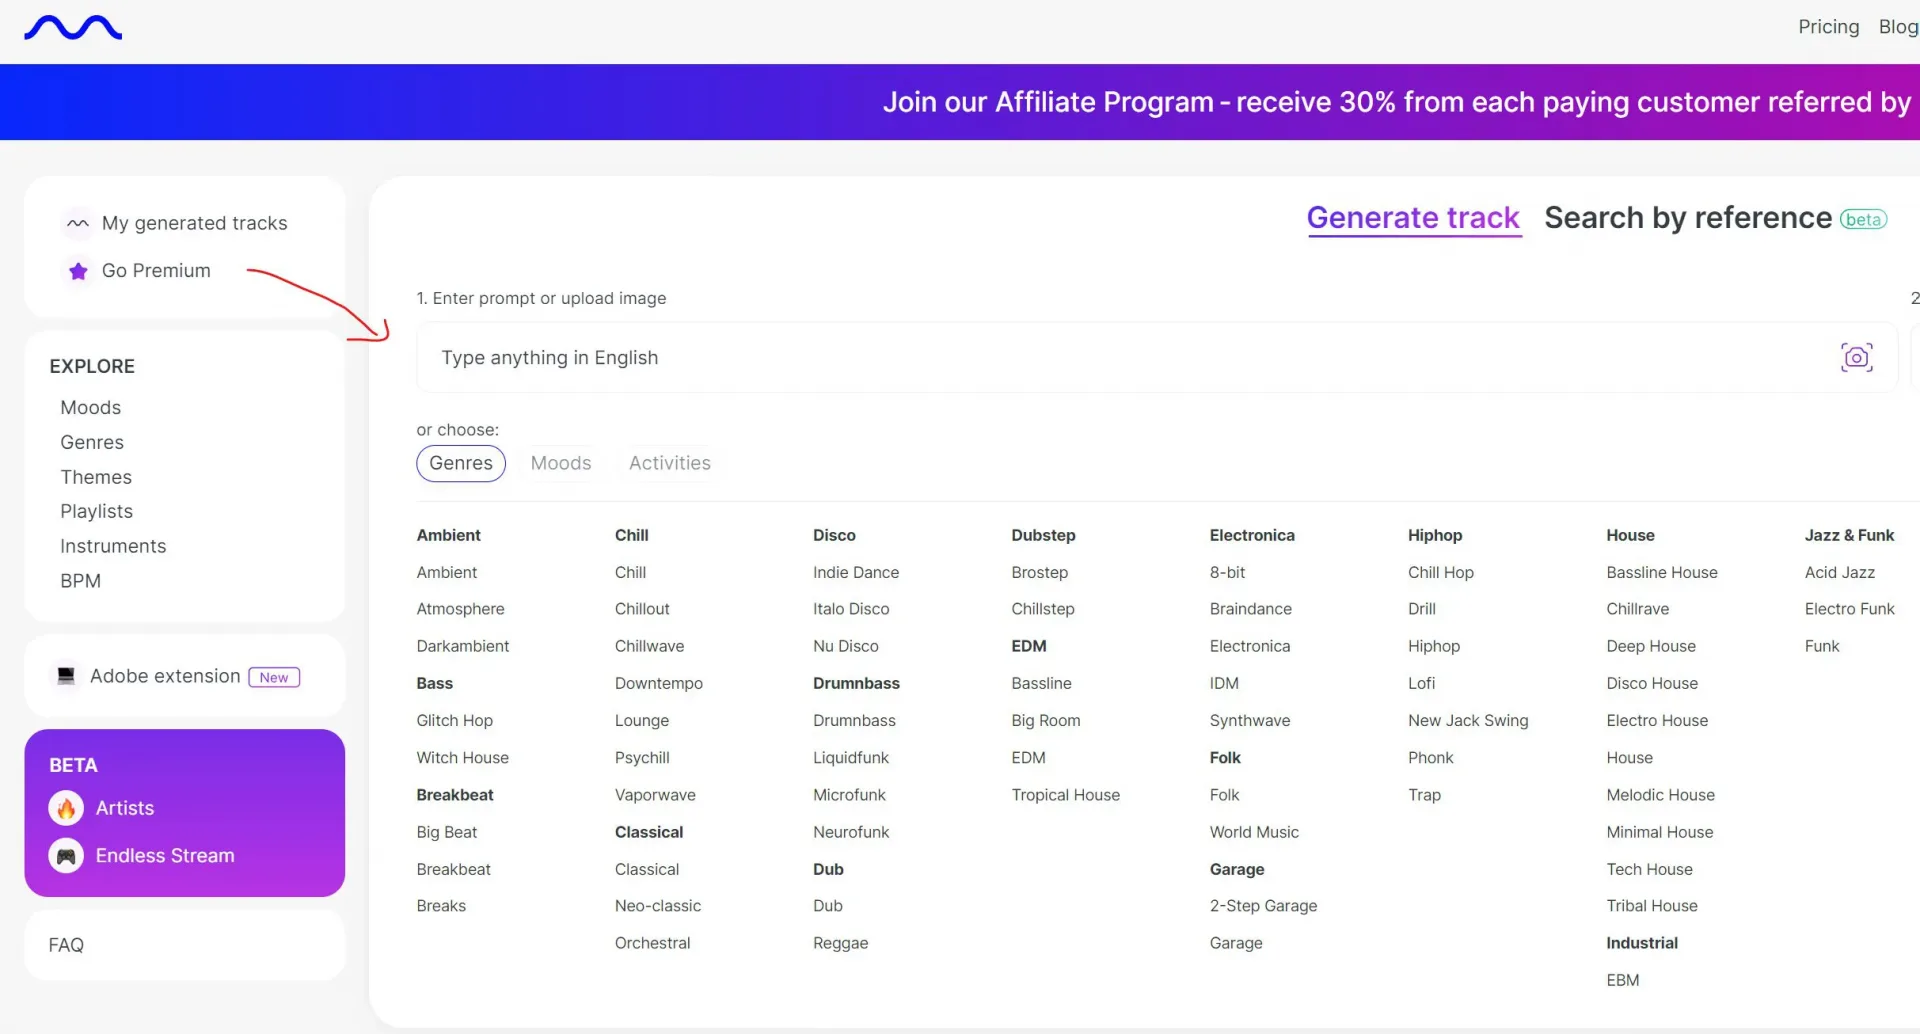Viewport: 1920px width, 1034px height.
Task: Click the gamepad icon for Endless Stream
Action: (x=66, y=856)
